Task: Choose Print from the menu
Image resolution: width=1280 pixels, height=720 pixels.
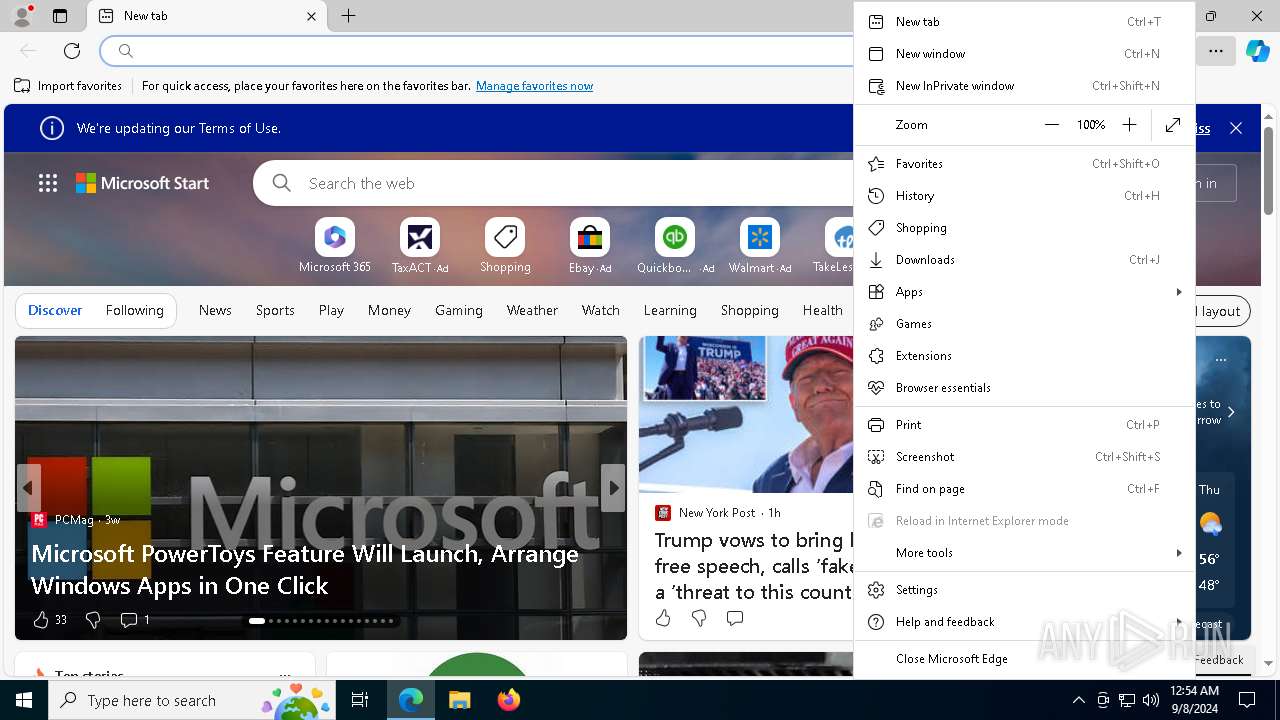Action: point(1024,425)
